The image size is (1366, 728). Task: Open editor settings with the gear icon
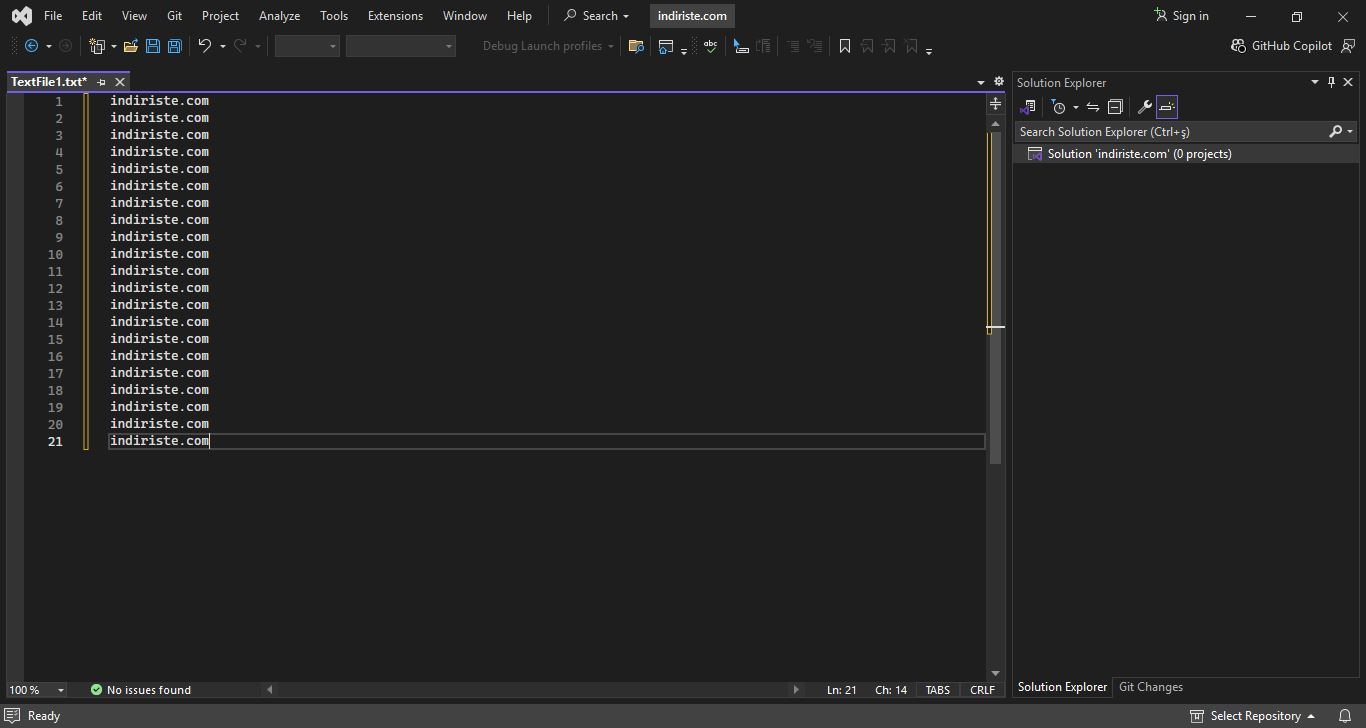click(998, 82)
